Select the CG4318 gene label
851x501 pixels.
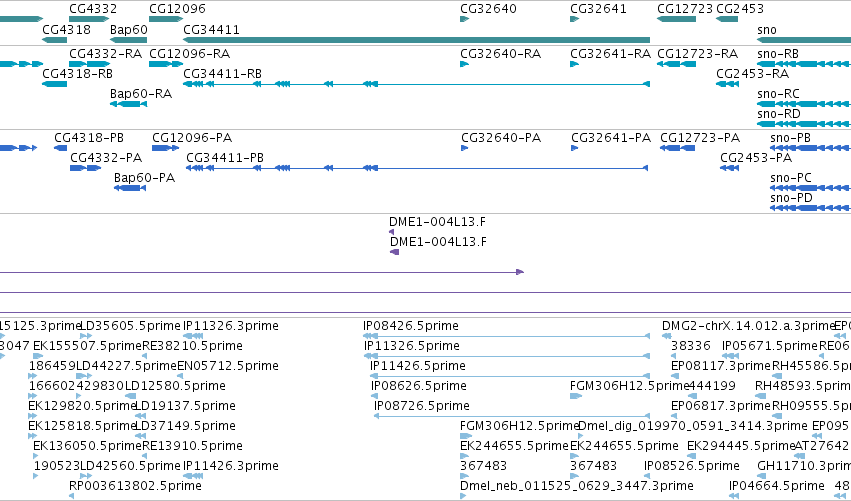point(66,29)
